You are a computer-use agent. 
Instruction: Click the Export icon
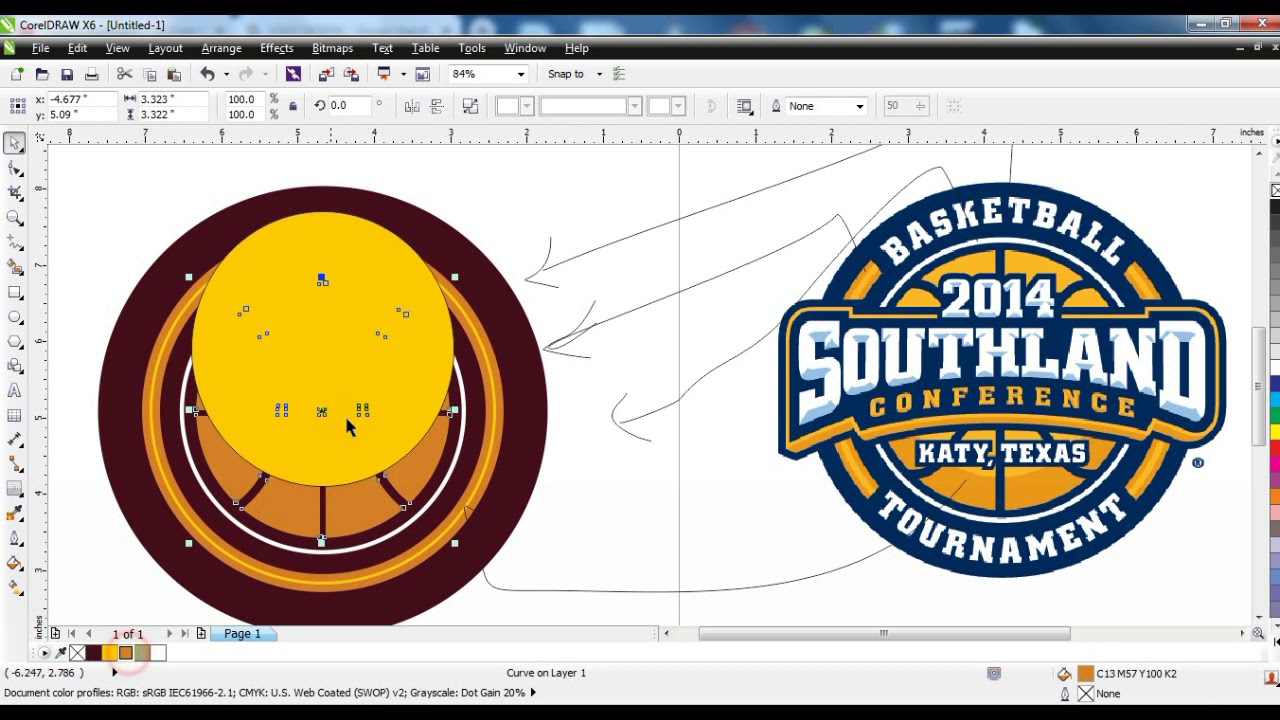[351, 74]
